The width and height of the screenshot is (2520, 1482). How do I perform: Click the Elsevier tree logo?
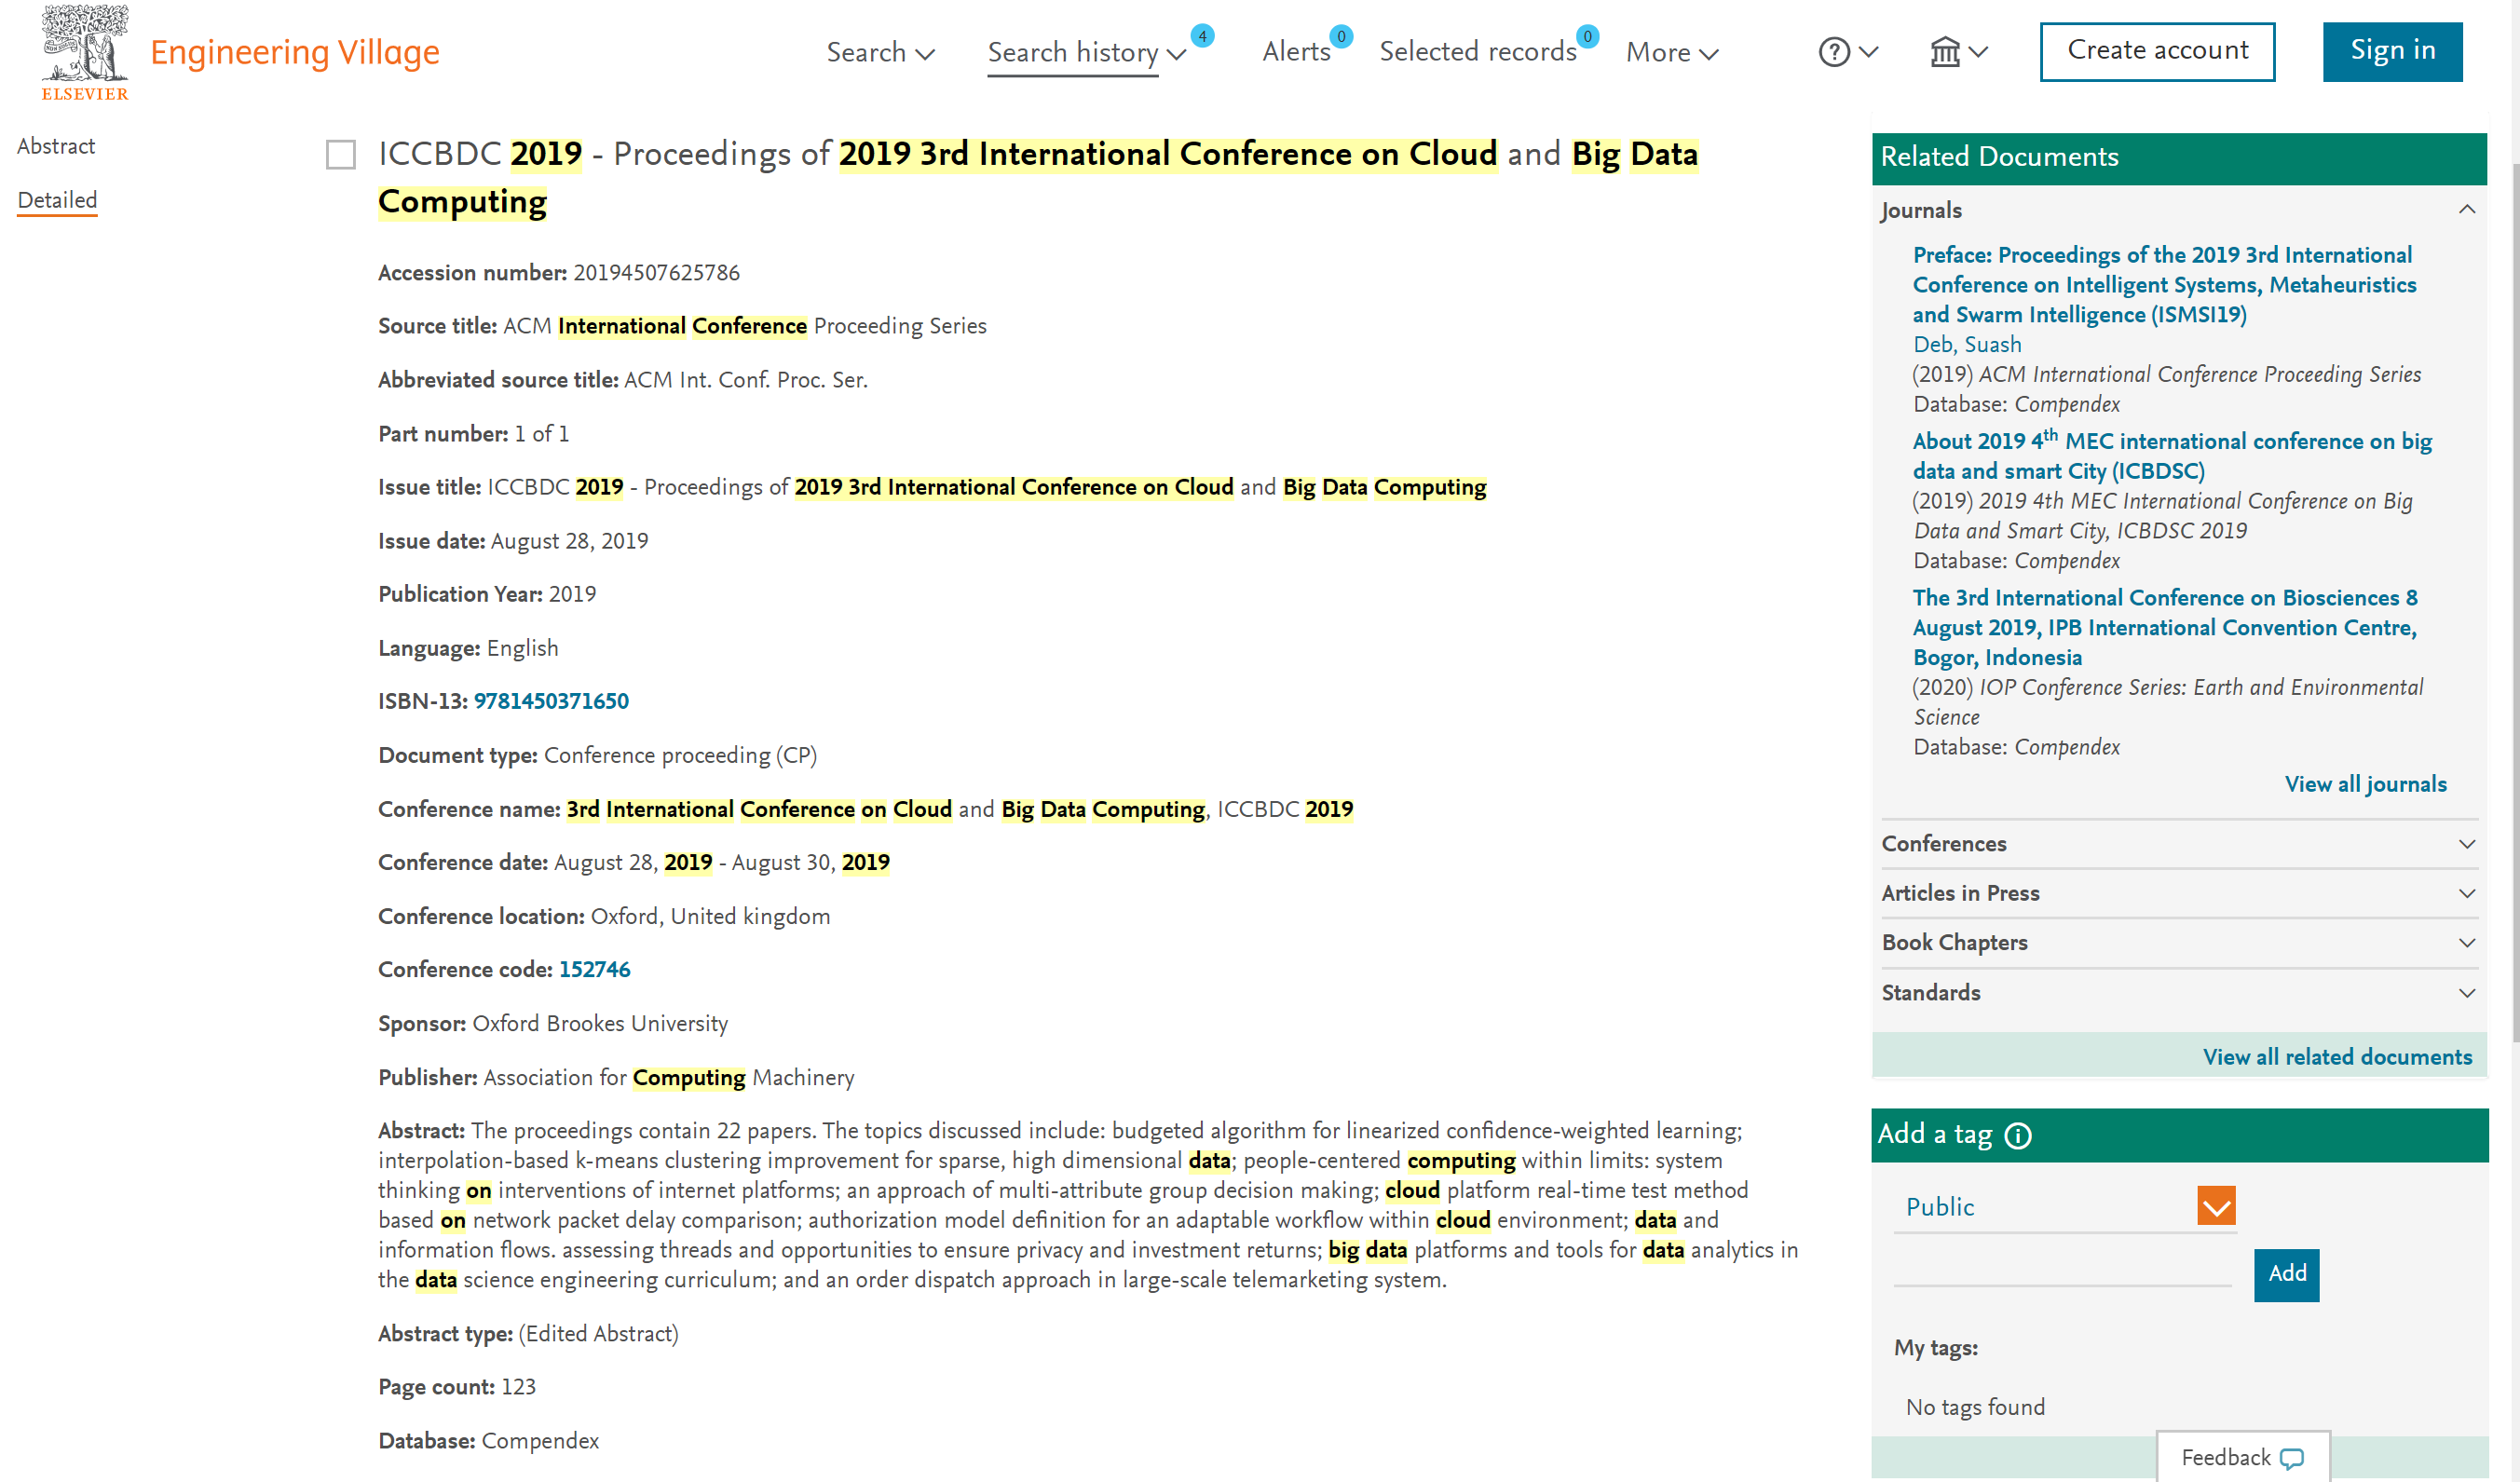coord(84,52)
